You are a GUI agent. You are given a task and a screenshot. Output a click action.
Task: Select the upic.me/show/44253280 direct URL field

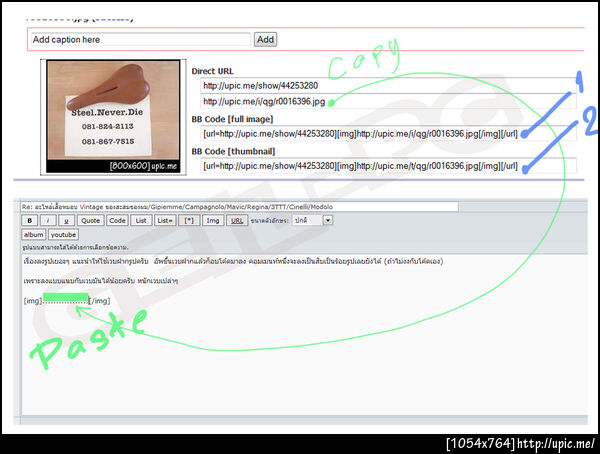(x=388, y=85)
